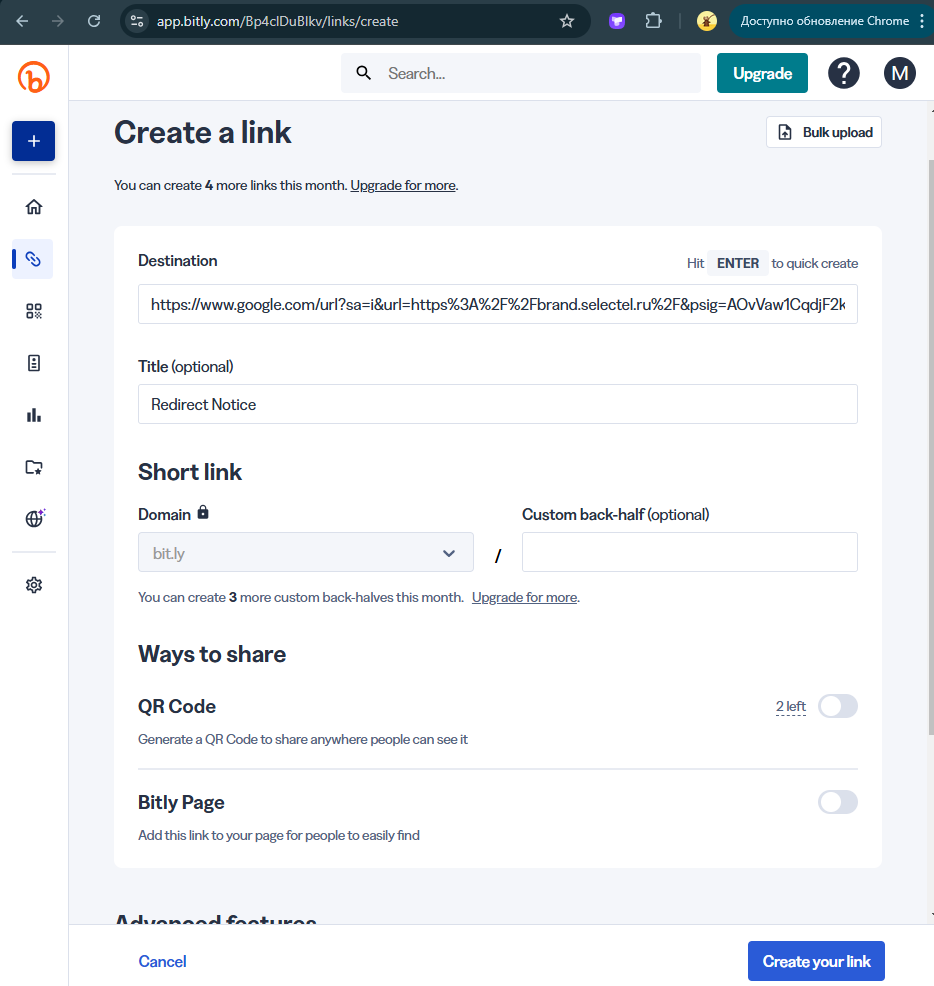Open the M profile account menu
The height and width of the screenshot is (986, 934).
pyautogui.click(x=899, y=73)
